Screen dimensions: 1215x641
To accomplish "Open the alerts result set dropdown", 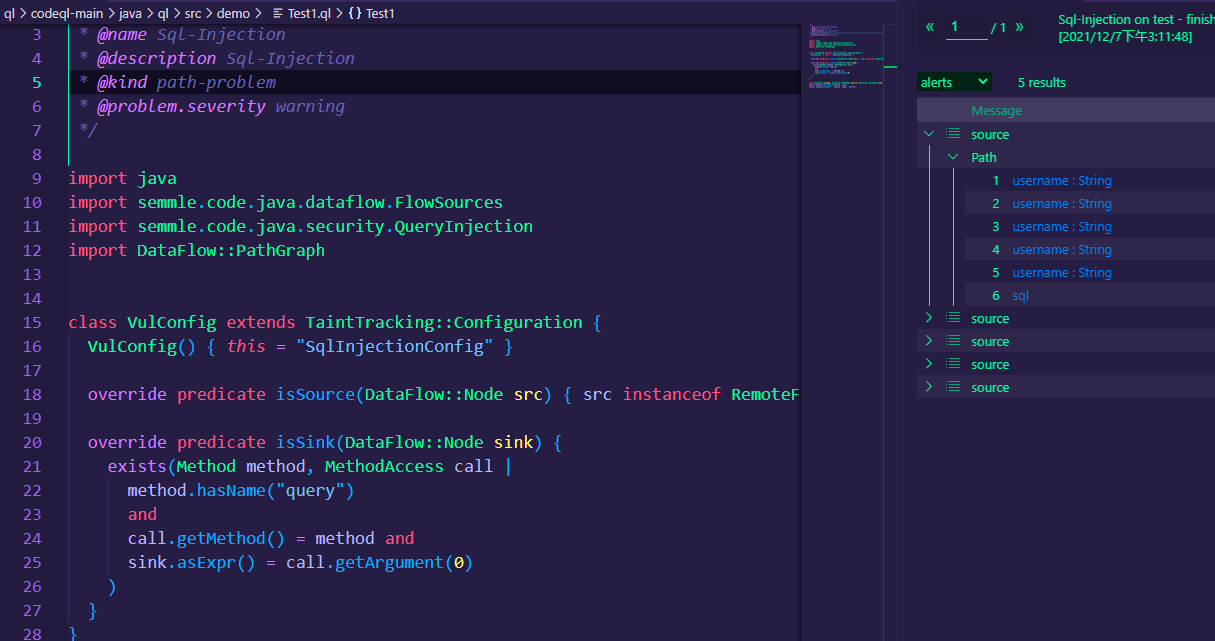I will pyautogui.click(x=955, y=82).
